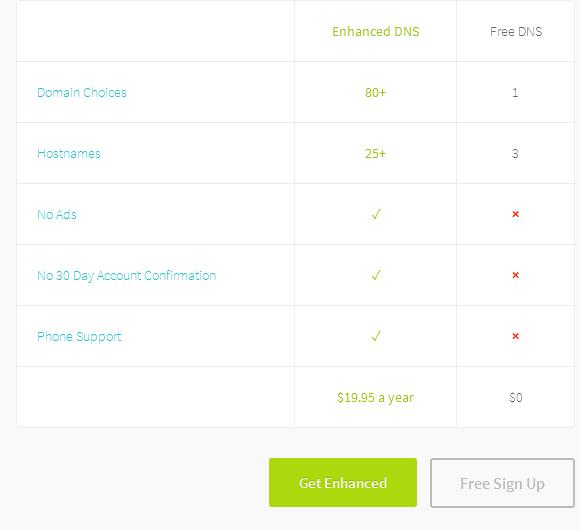Select the Free DNS column header

[x=516, y=31]
